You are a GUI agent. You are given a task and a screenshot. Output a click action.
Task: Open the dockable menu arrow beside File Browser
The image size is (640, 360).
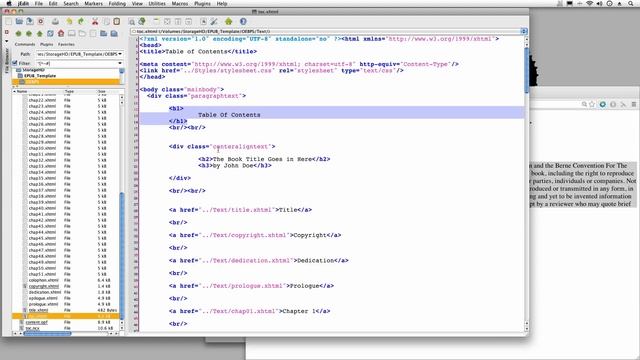pos(7,41)
